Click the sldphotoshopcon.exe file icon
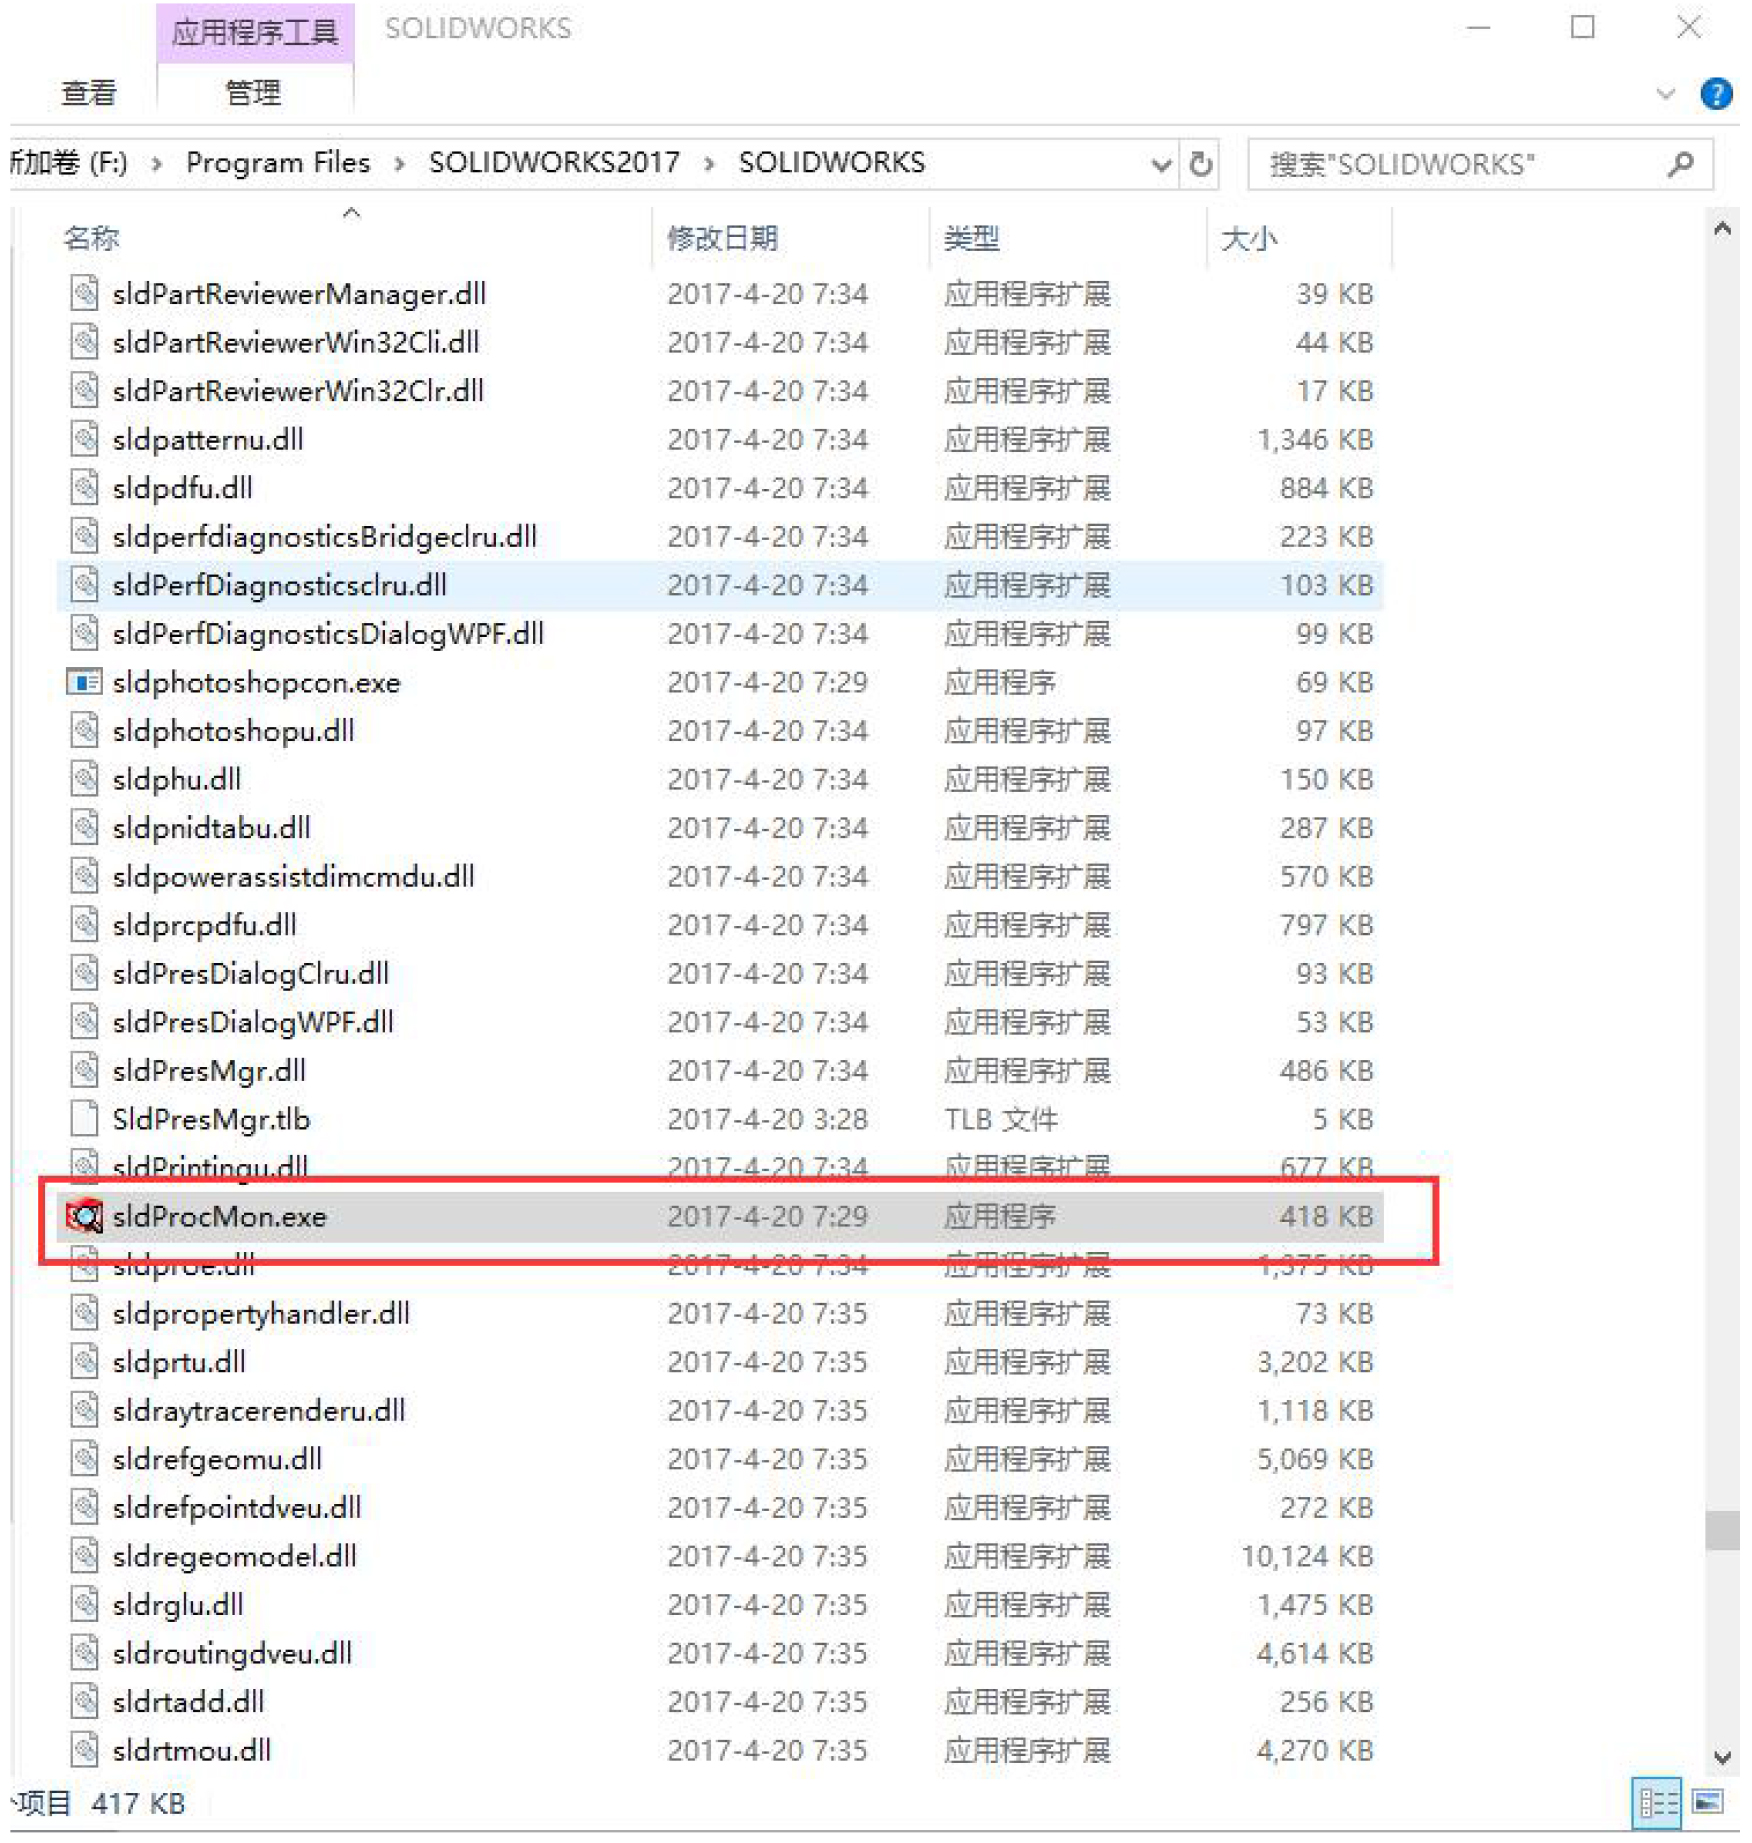 point(84,682)
